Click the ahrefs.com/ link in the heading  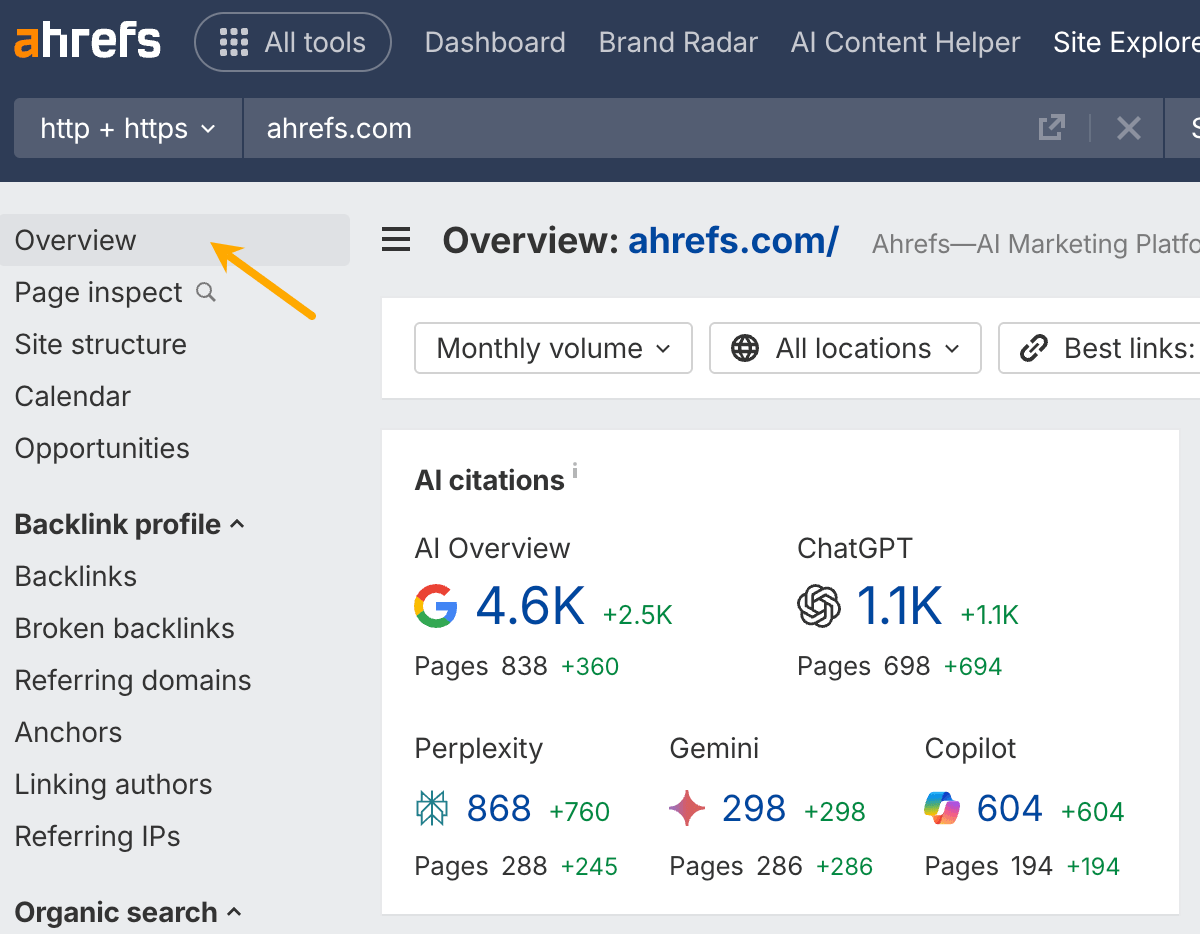pyautogui.click(x=733, y=240)
